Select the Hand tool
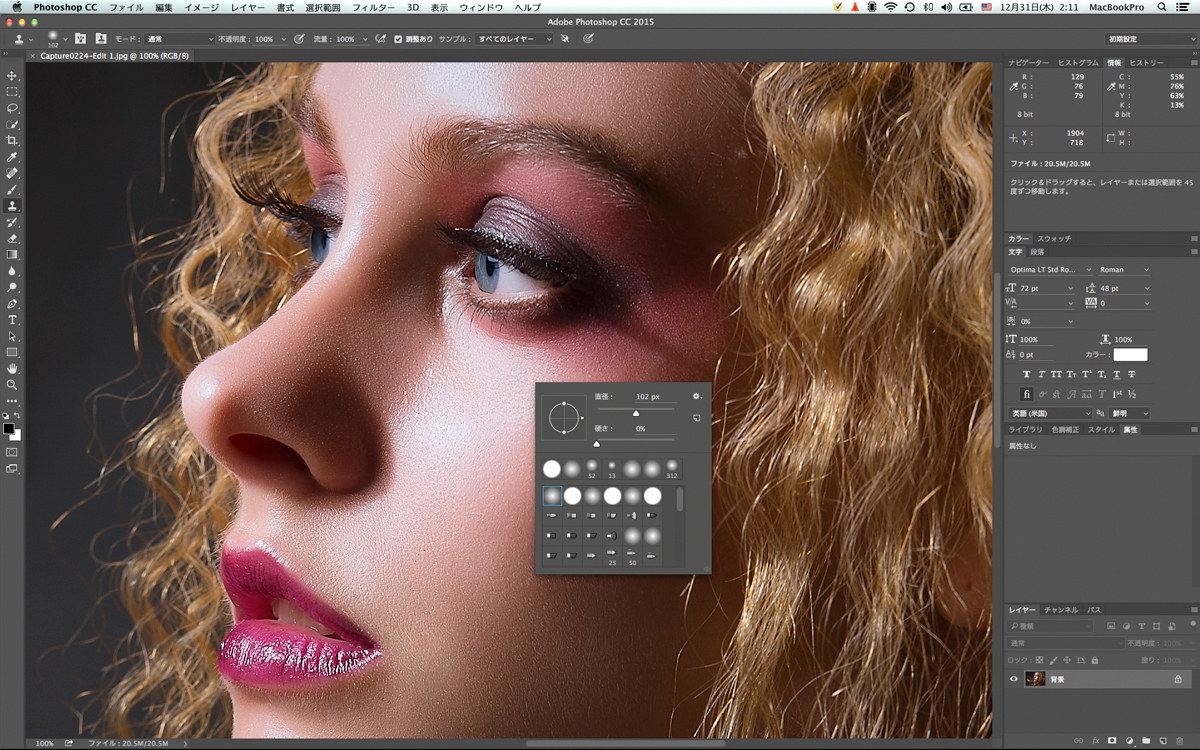 pyautogui.click(x=12, y=368)
